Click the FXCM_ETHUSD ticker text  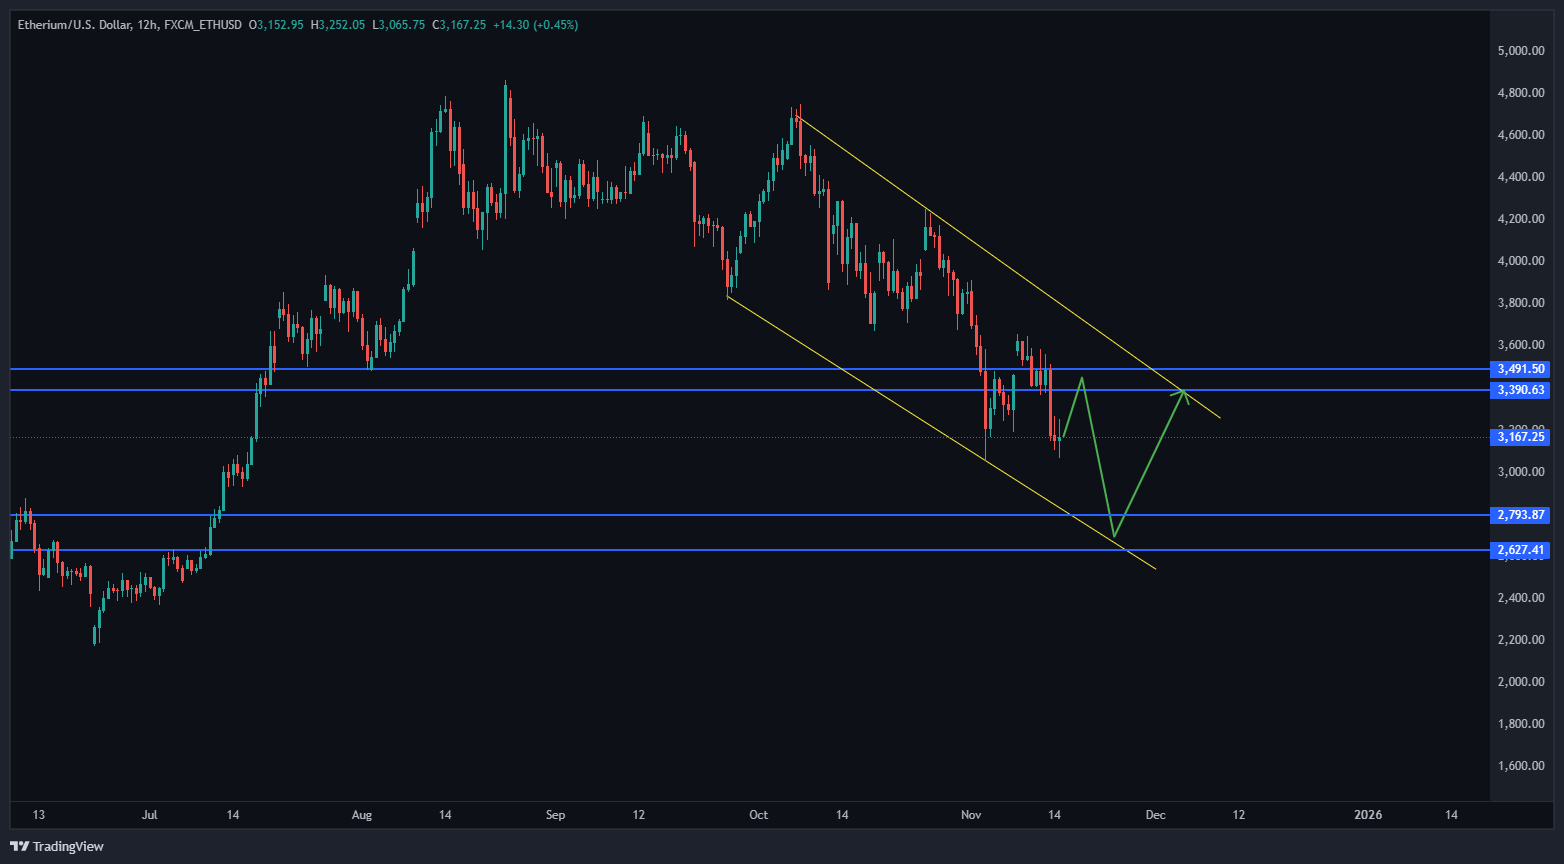tap(203, 24)
